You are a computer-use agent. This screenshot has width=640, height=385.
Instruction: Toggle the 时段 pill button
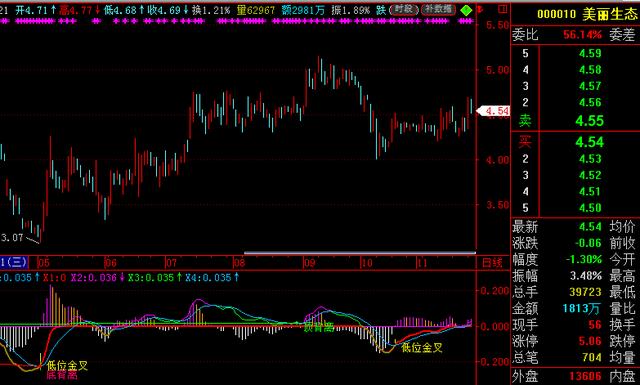(404, 10)
